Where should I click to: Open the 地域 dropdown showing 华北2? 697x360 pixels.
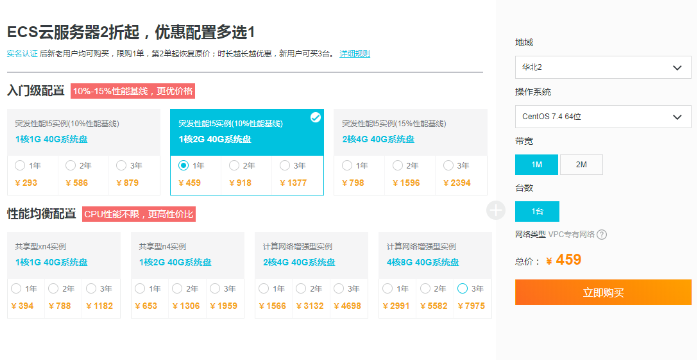[603, 68]
